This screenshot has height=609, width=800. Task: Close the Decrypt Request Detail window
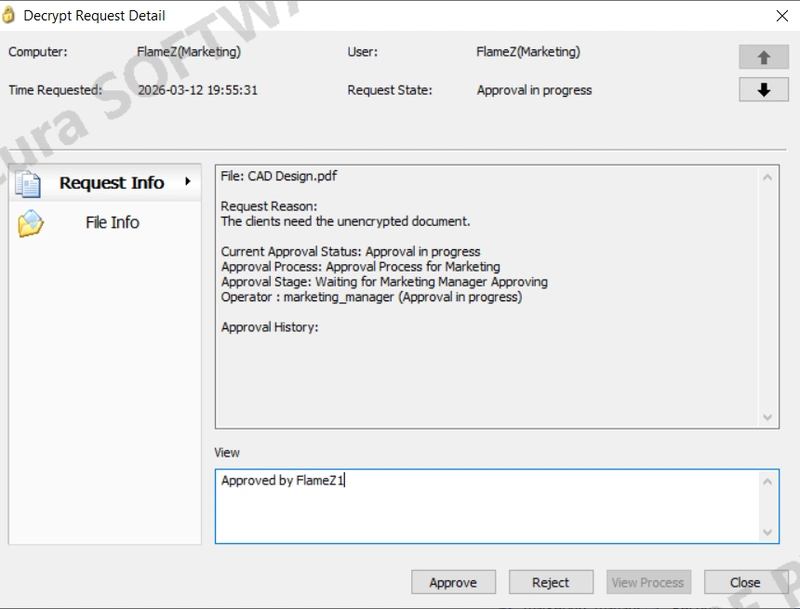click(x=782, y=16)
